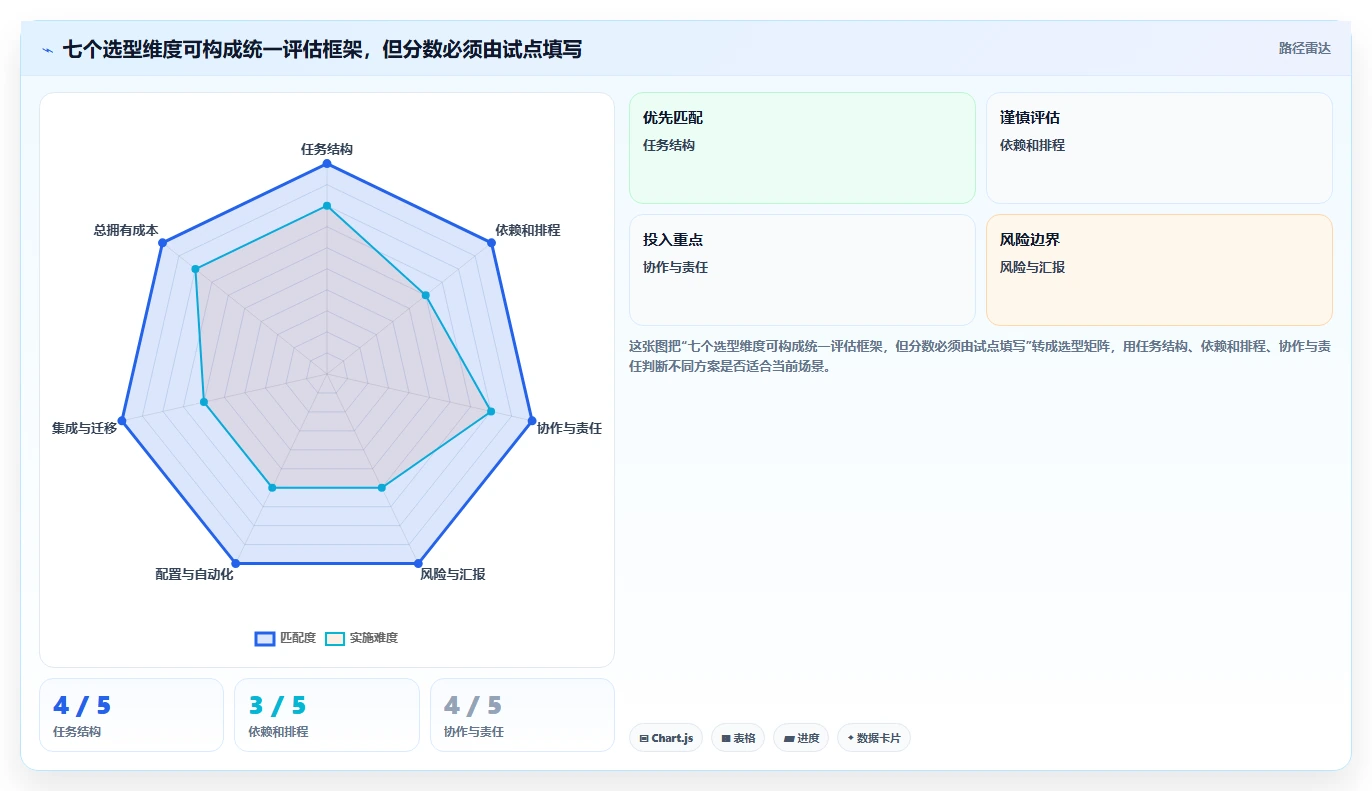1372x791 pixels.
Task: Click the 协作与责任 radar axis label
Action: (569, 428)
